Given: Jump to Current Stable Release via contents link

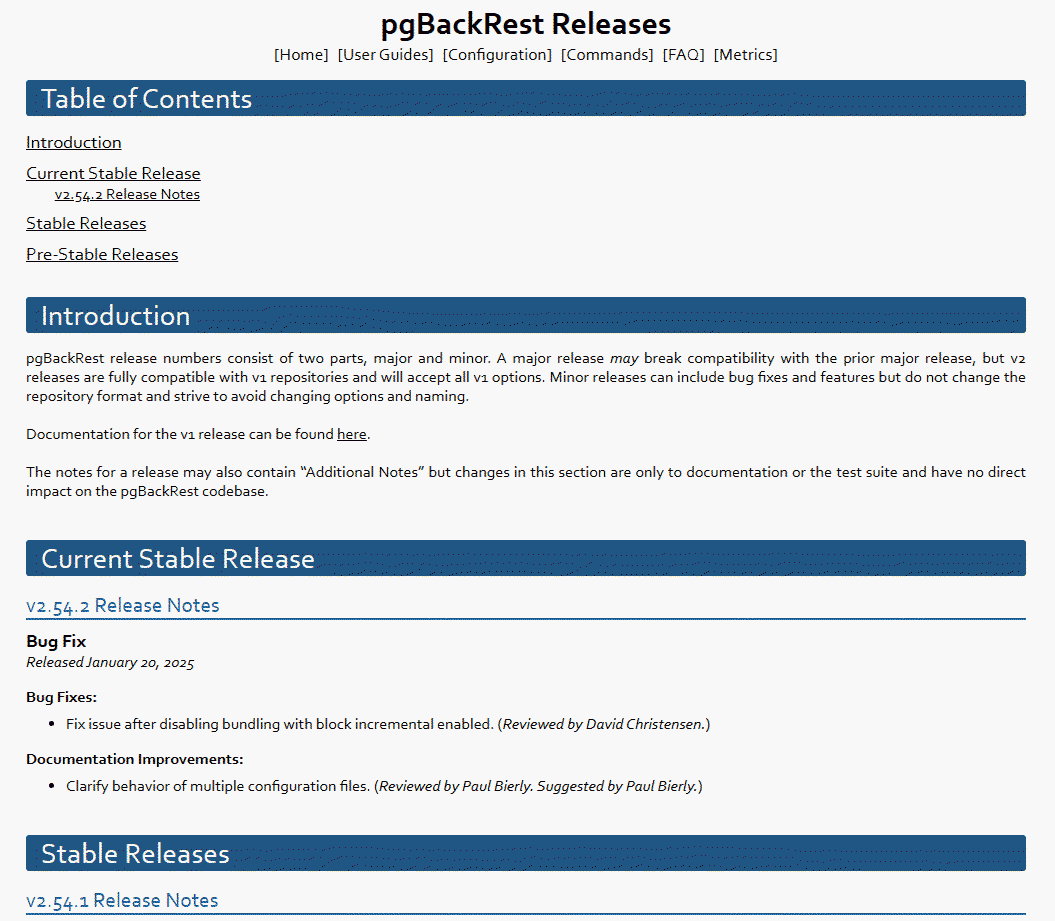Looking at the screenshot, I should pyautogui.click(x=113, y=174).
